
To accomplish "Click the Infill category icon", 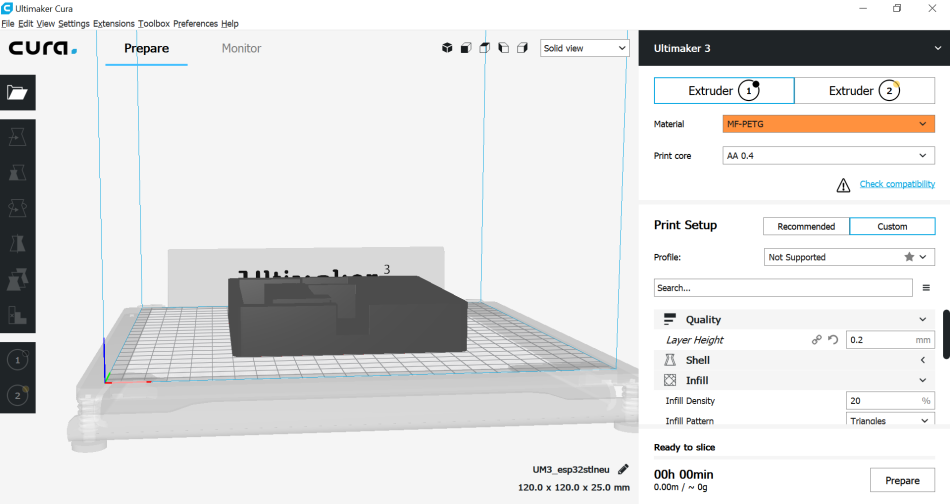I will point(669,380).
